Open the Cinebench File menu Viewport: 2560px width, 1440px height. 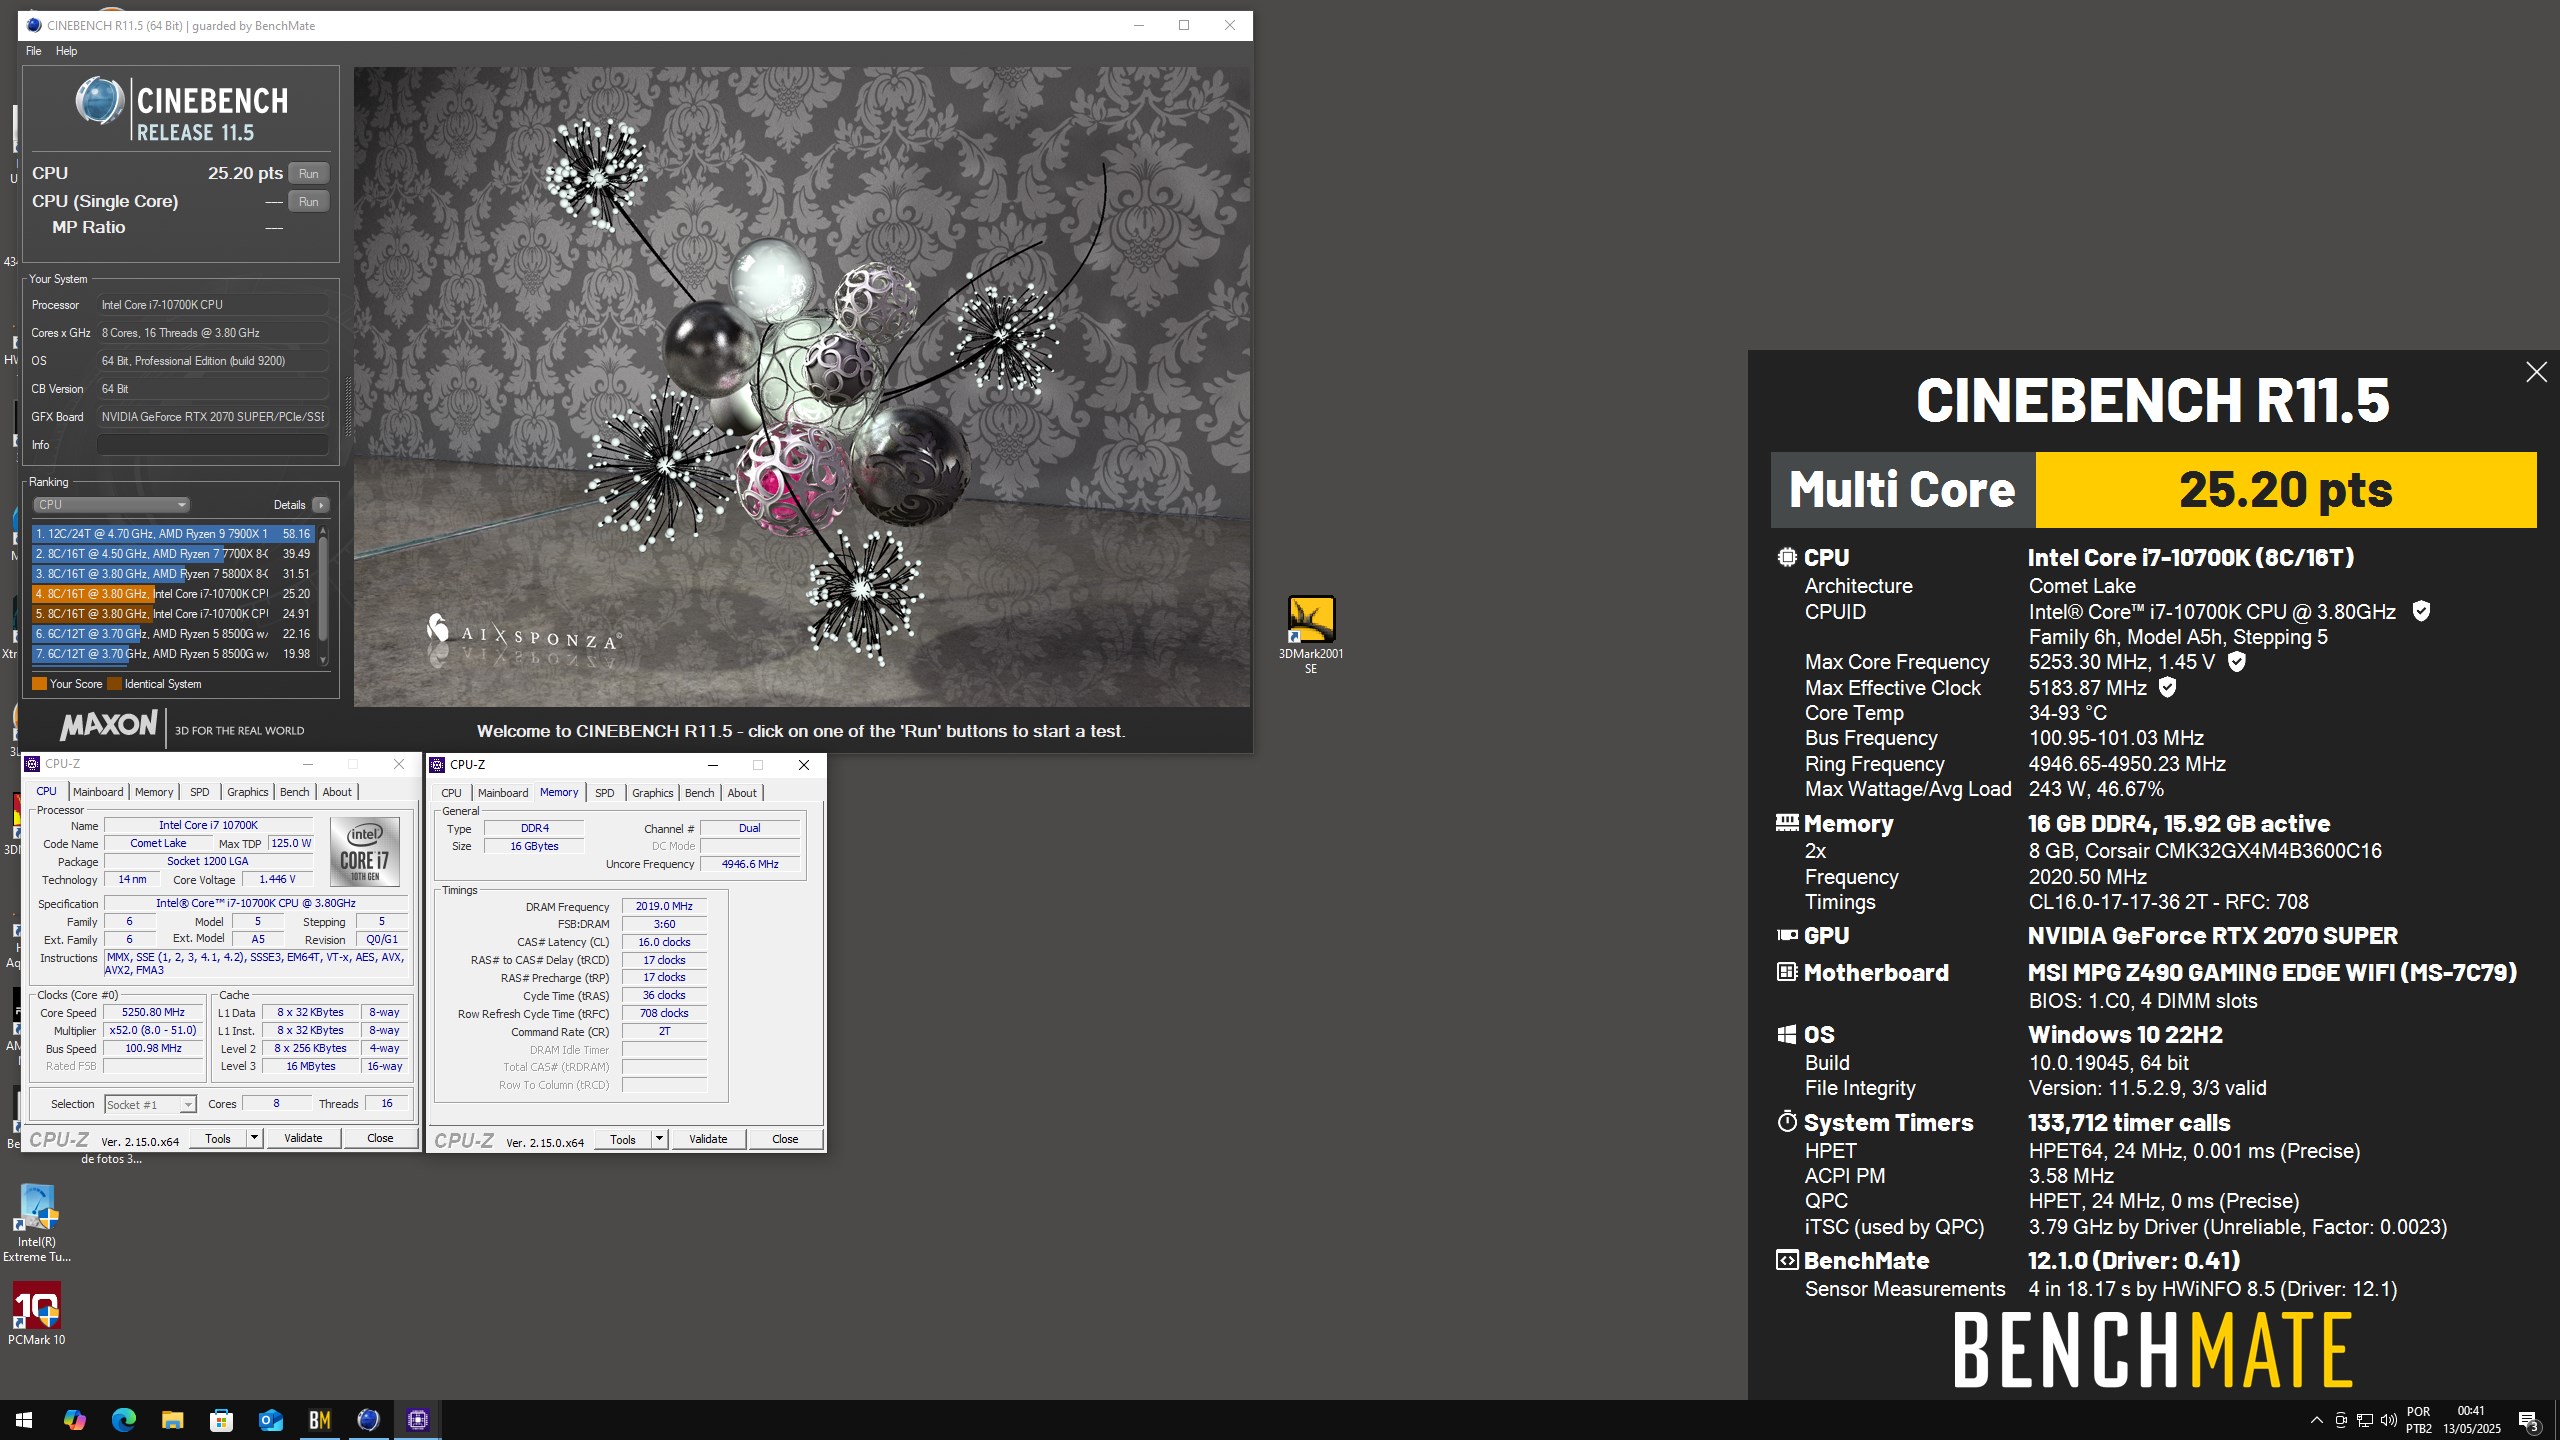(x=33, y=51)
